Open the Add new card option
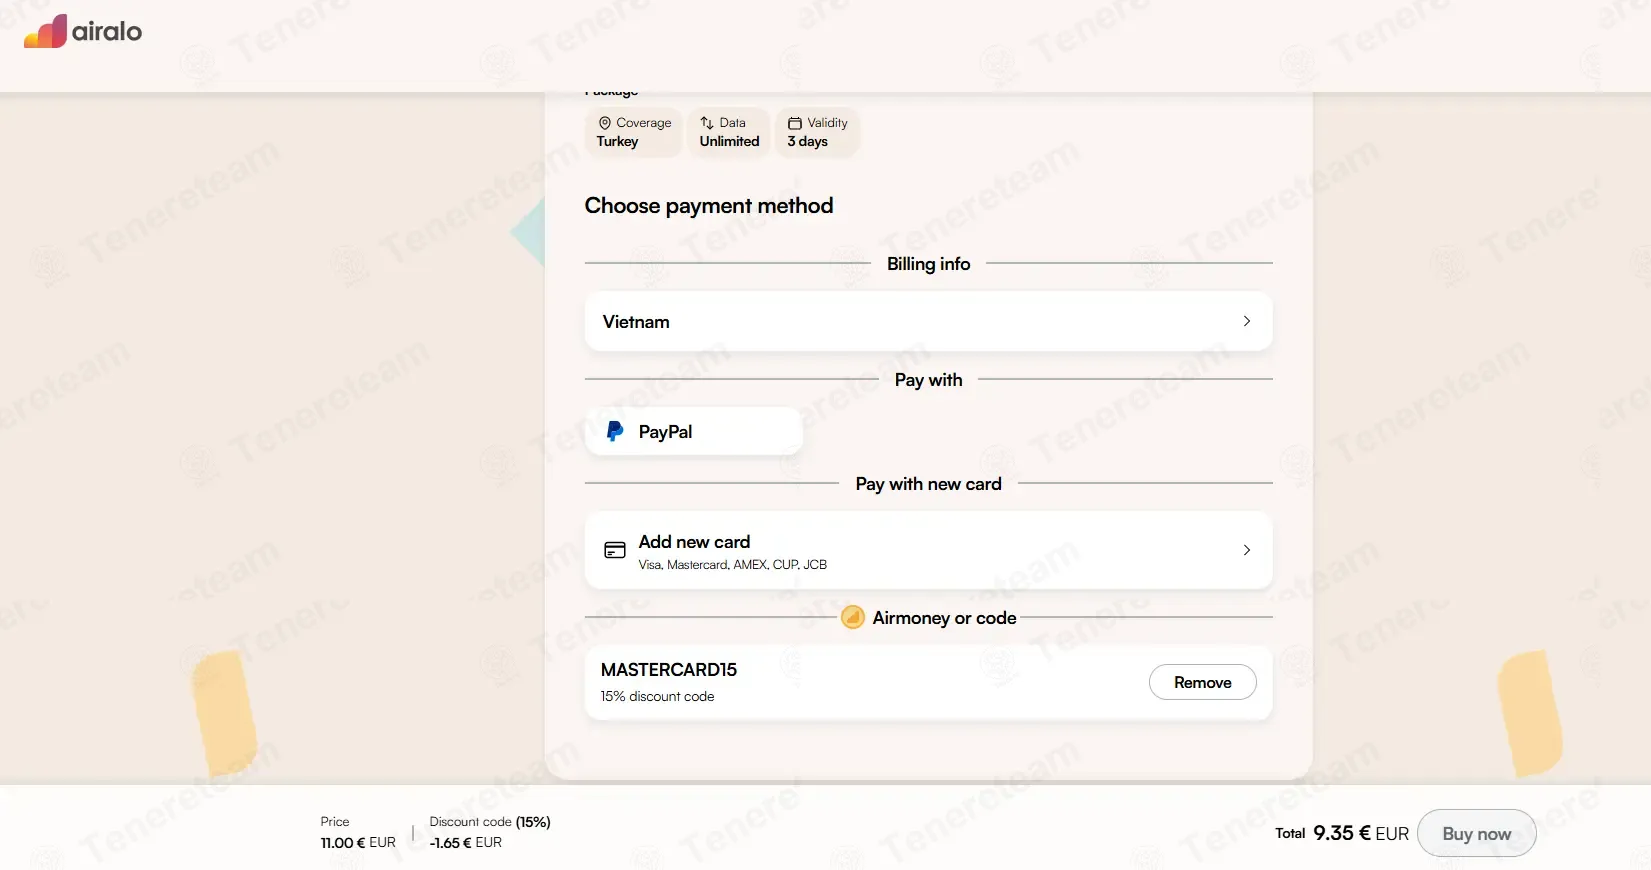The image size is (1651, 870). point(928,550)
